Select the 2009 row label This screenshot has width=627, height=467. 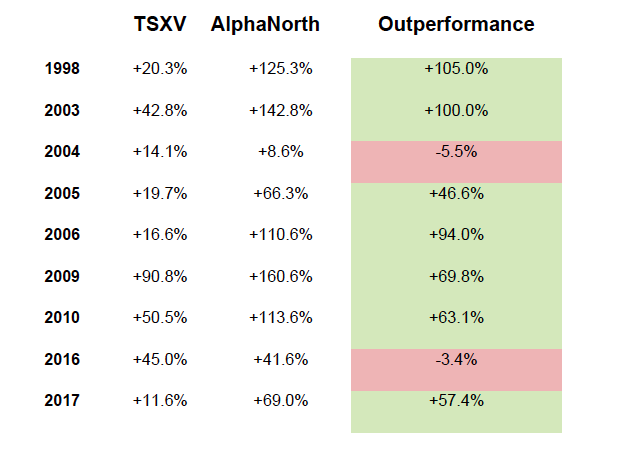pos(62,276)
